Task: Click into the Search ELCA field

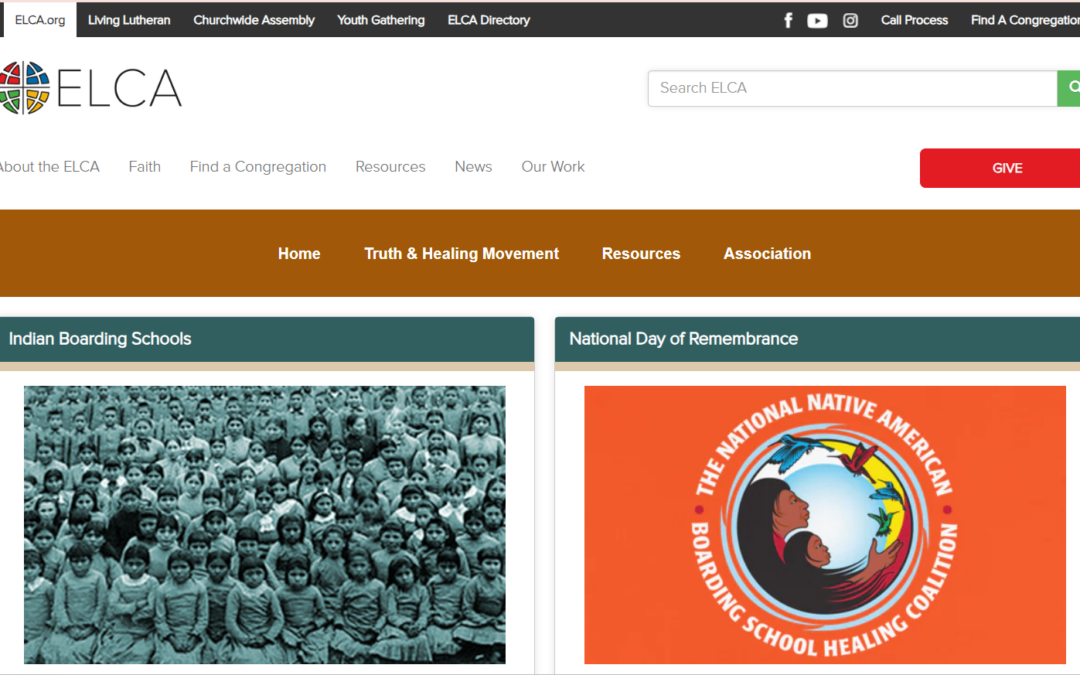Action: tap(852, 88)
